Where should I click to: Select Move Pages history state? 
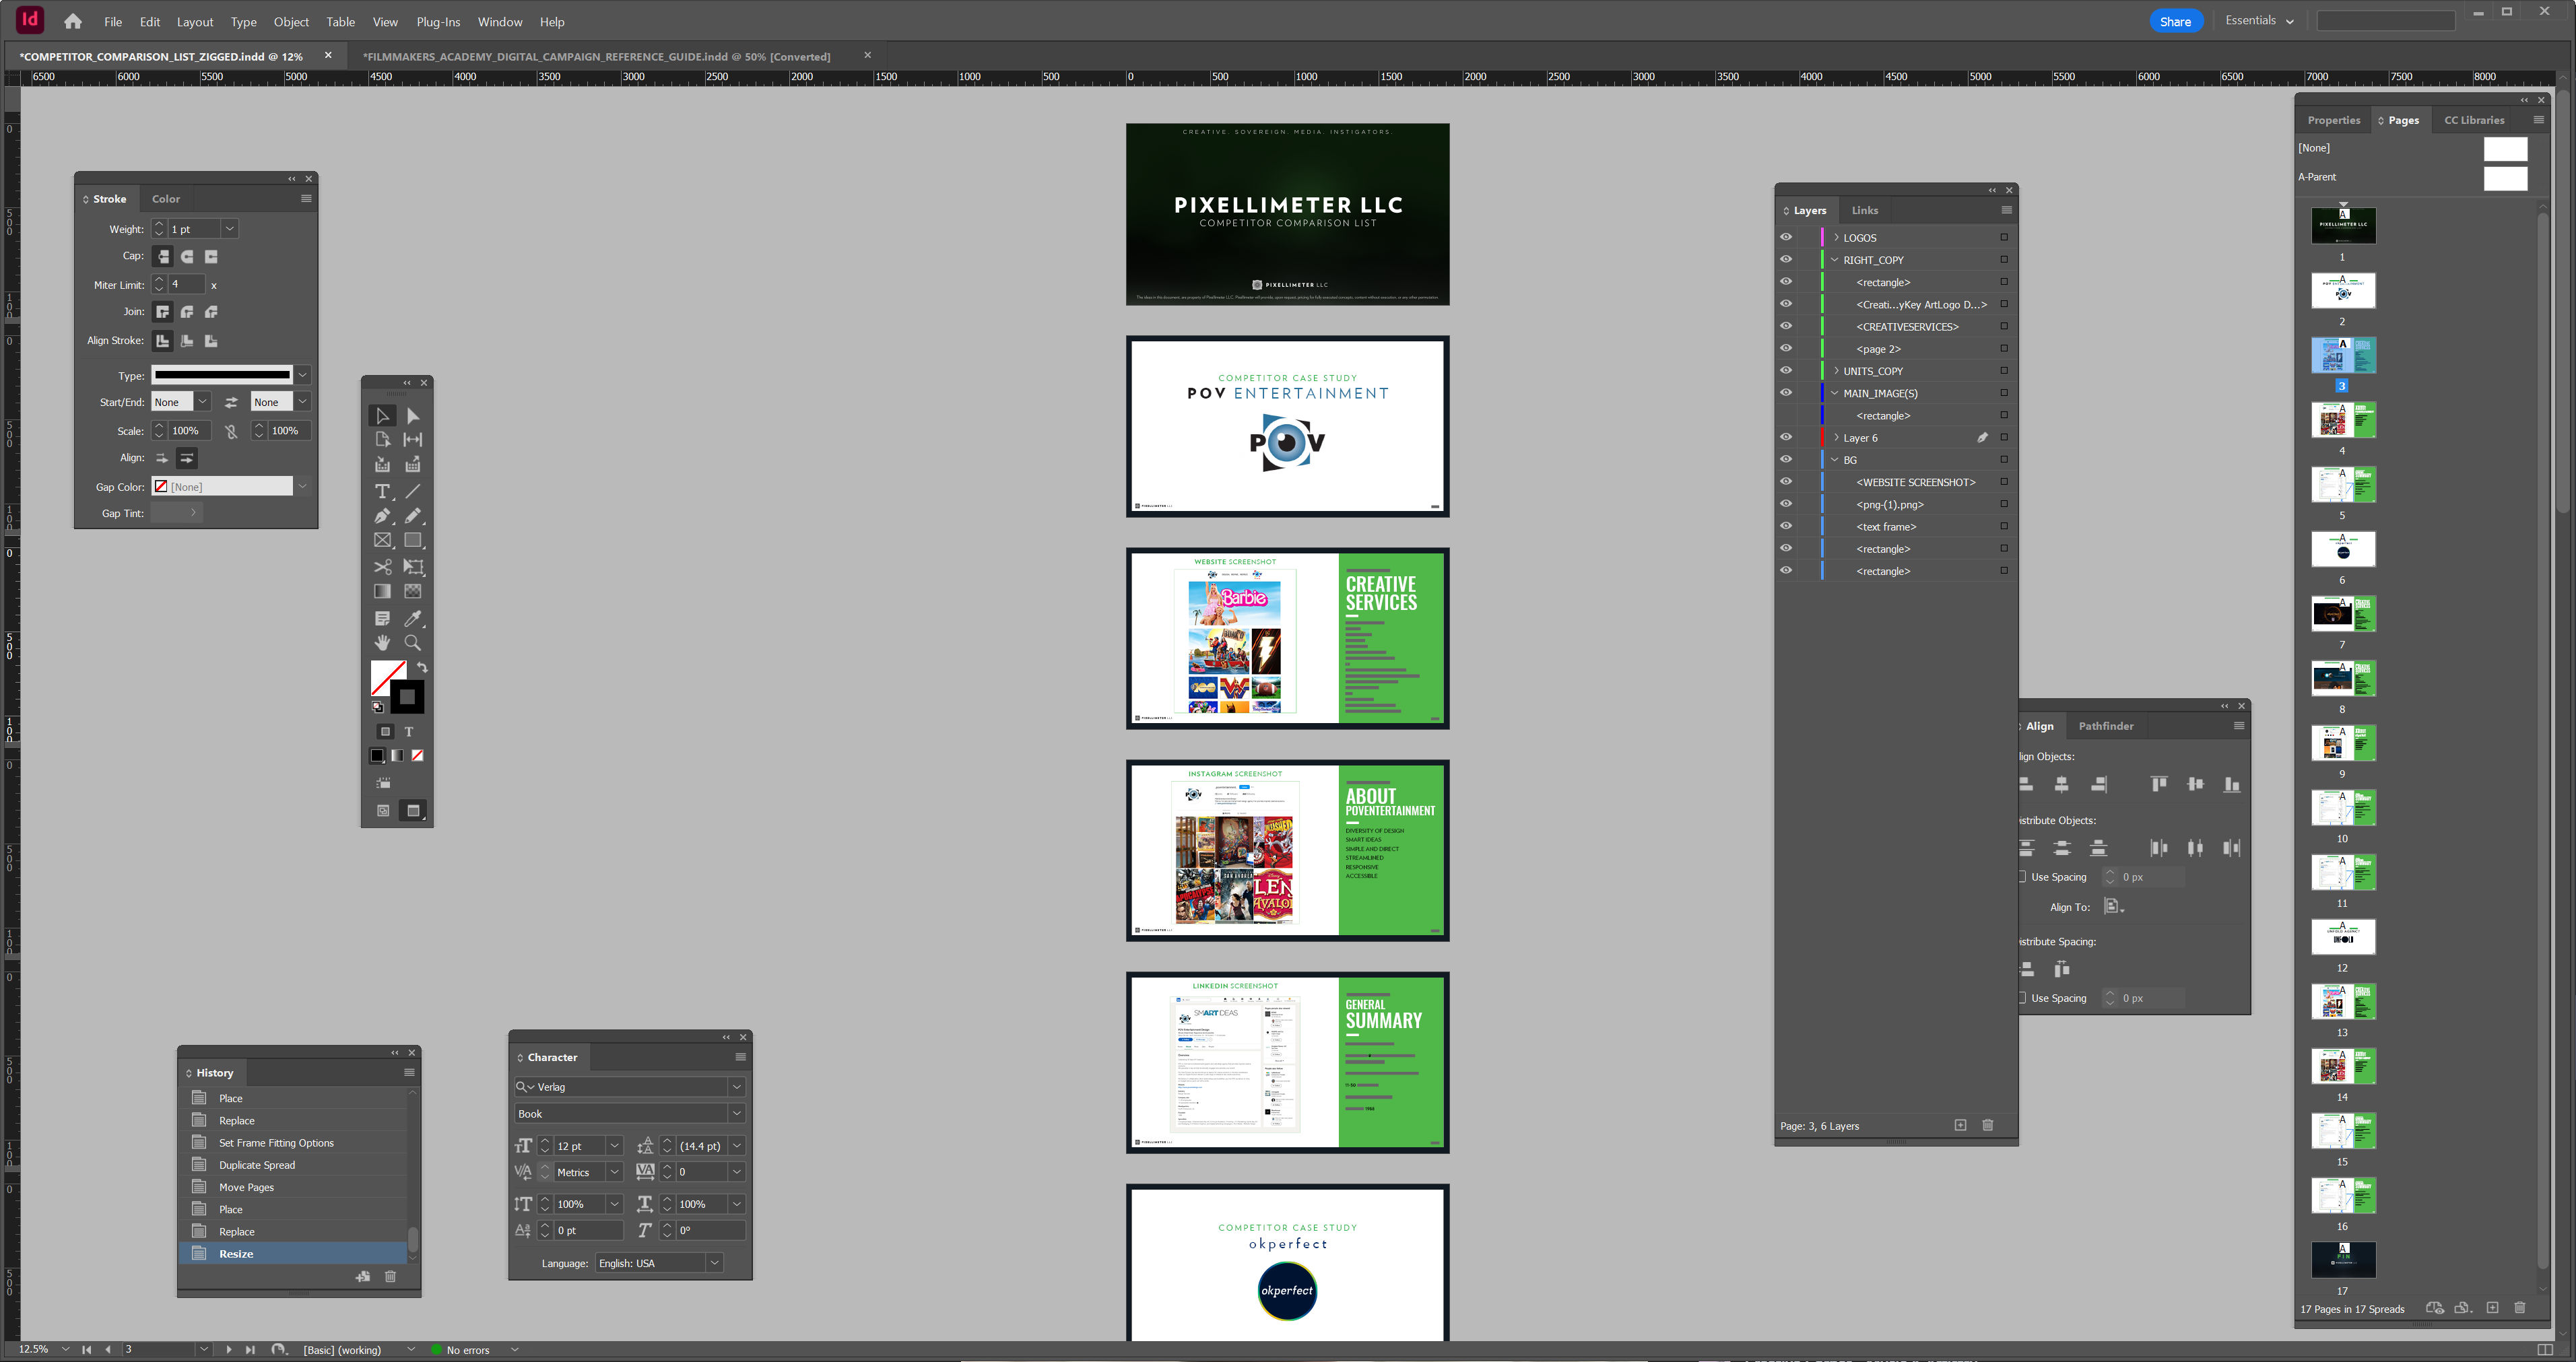294,1187
